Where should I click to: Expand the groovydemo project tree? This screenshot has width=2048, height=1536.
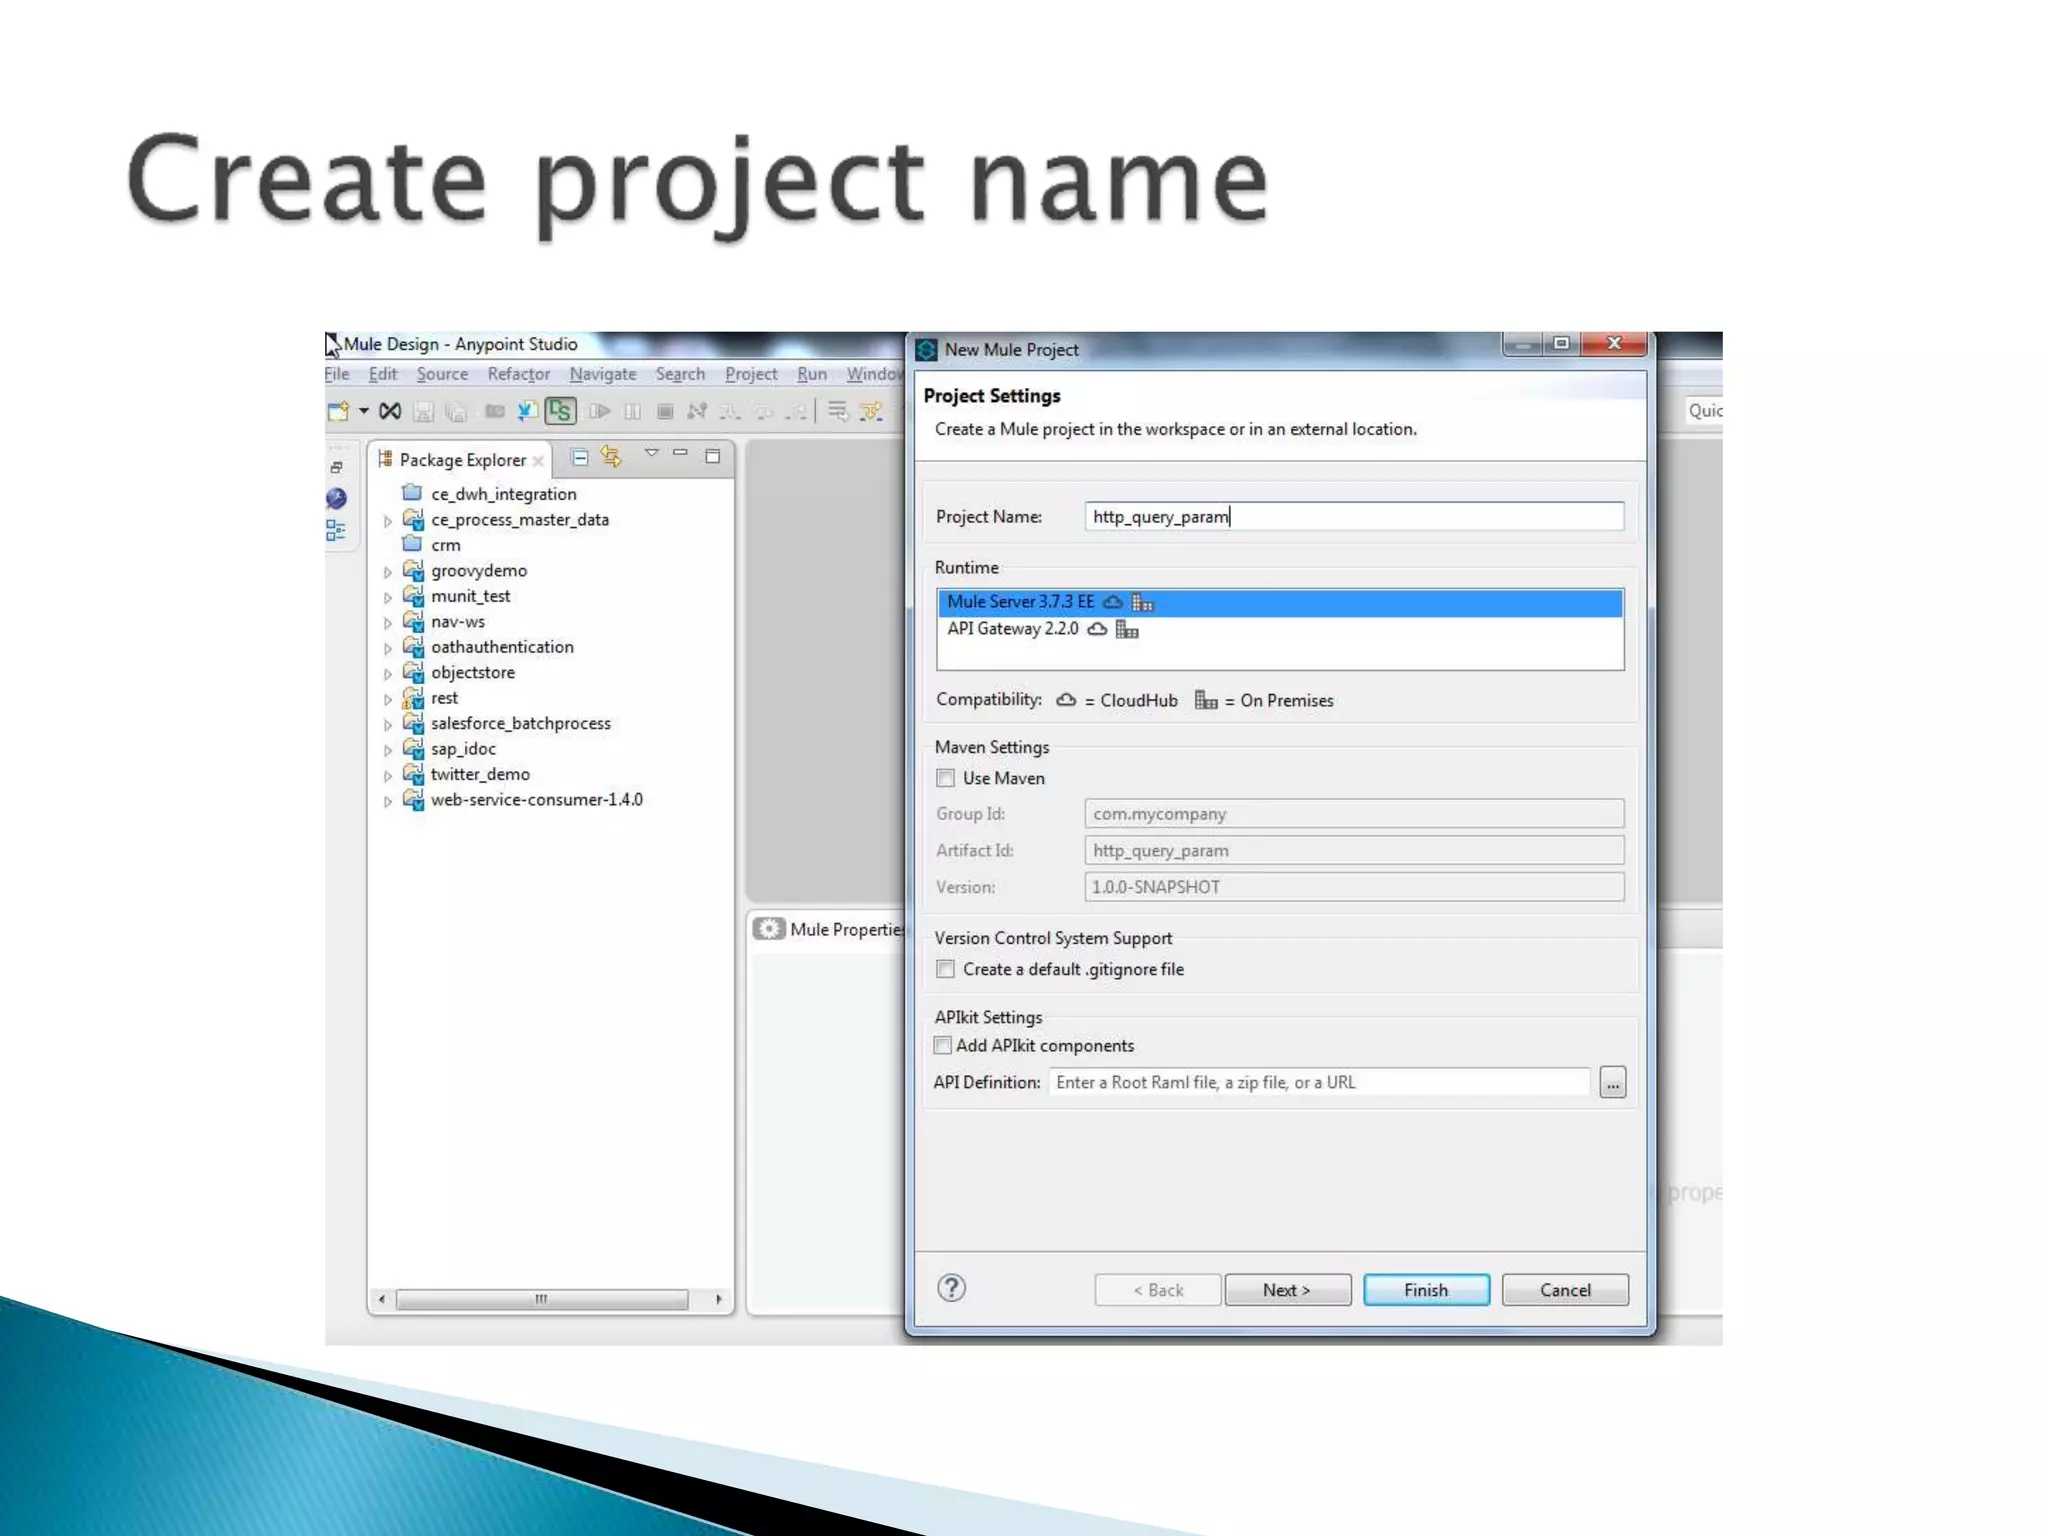coord(388,572)
